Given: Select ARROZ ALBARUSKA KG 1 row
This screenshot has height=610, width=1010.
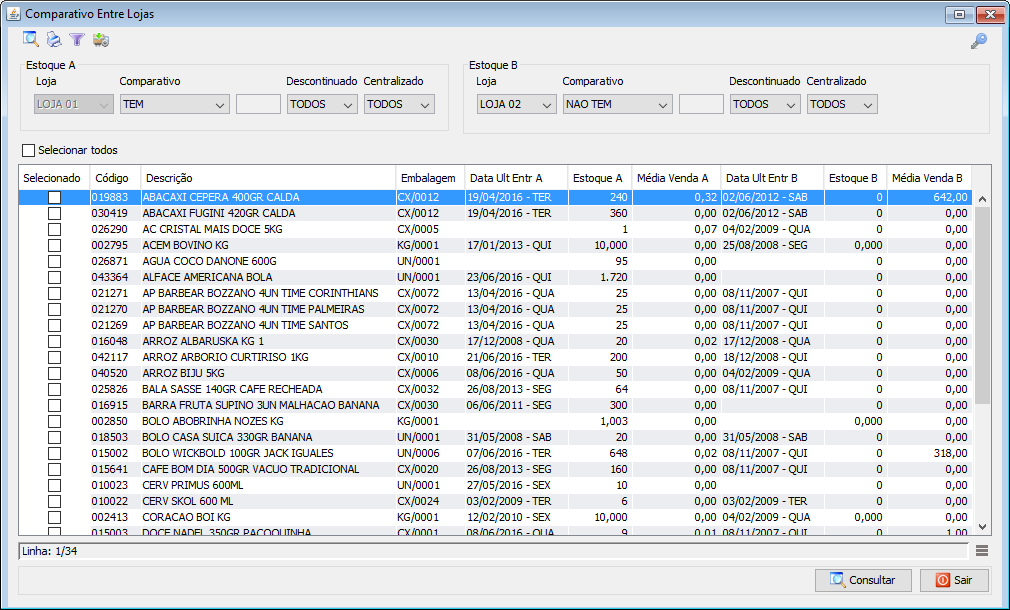Looking at the screenshot, I should pos(495,341).
